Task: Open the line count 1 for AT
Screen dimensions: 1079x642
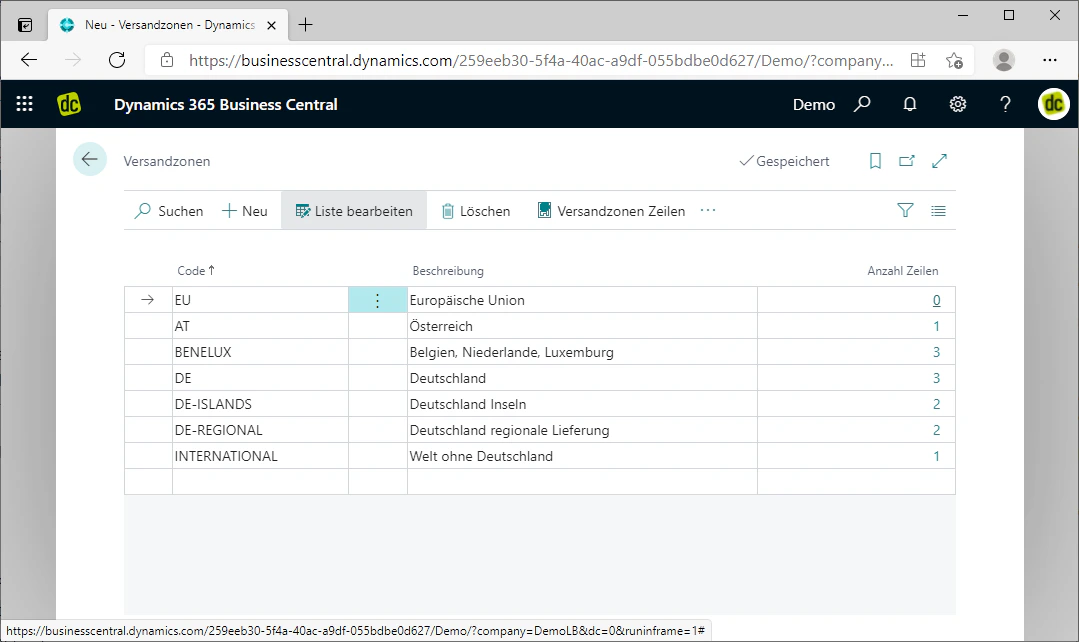Action: click(937, 326)
